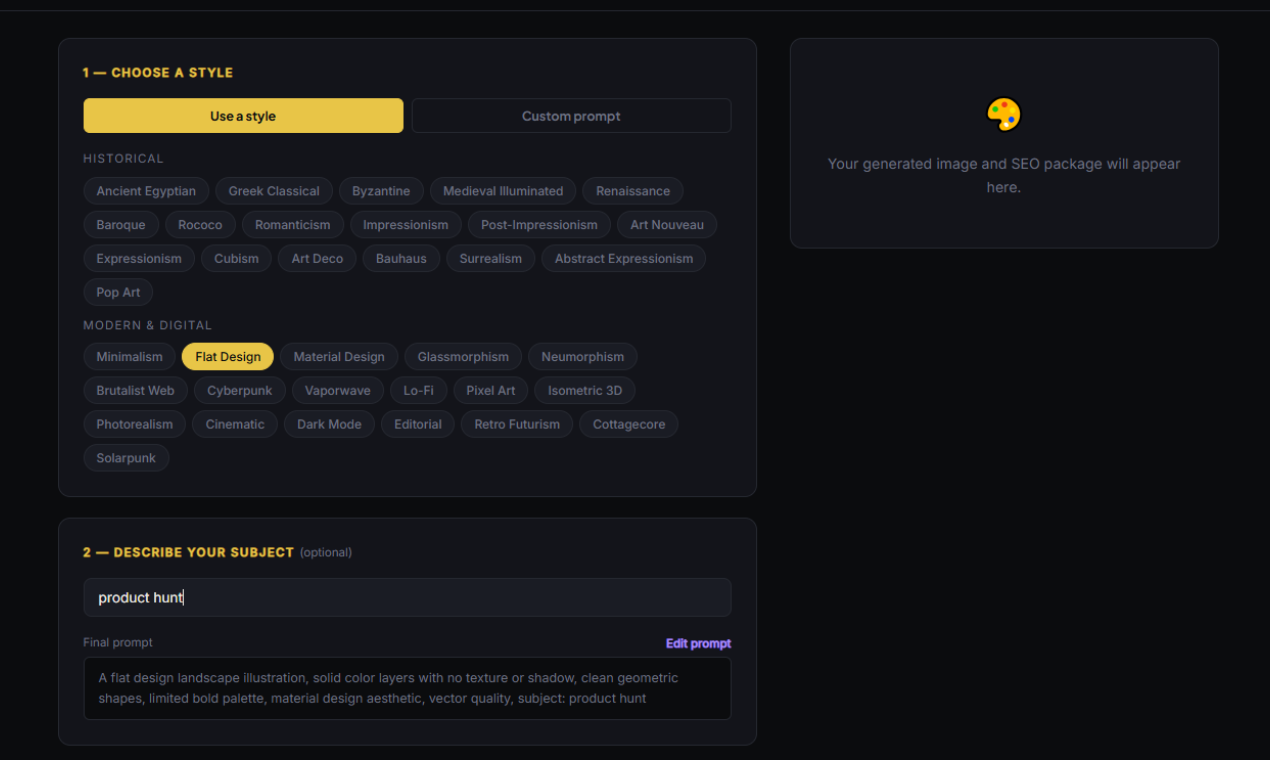The image size is (1270, 760).
Task: Select the Pop Art style
Action: 118,292
